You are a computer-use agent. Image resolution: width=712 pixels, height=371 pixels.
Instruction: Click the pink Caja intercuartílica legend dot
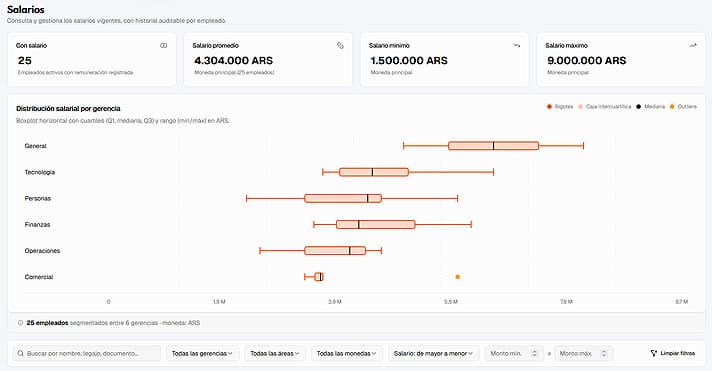pos(580,107)
